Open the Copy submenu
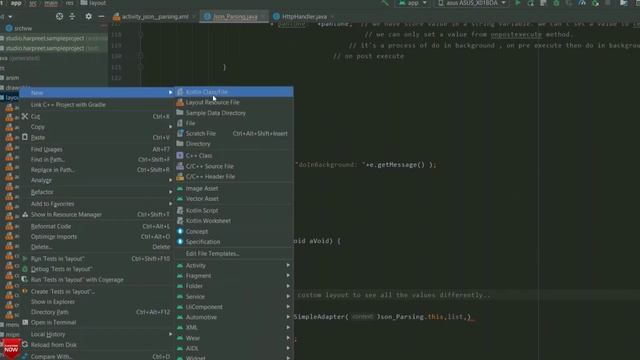The image size is (640, 360). pos(97,127)
